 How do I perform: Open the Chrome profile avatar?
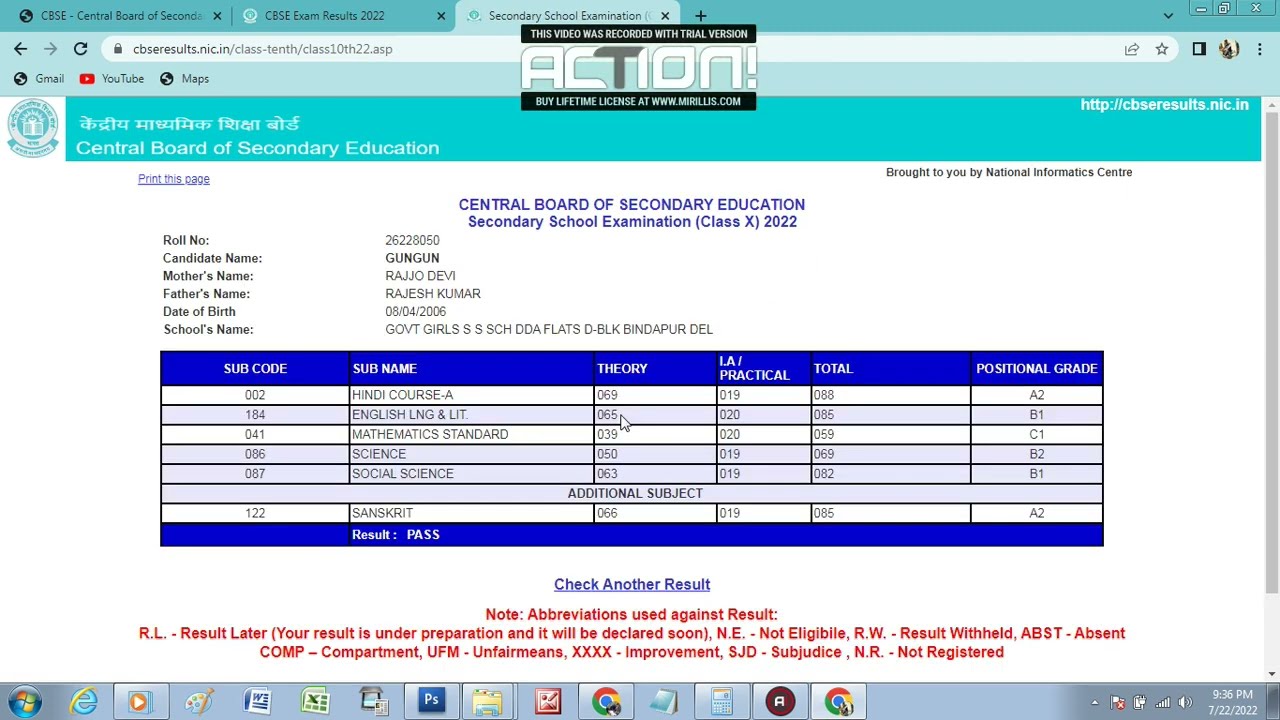1229,49
